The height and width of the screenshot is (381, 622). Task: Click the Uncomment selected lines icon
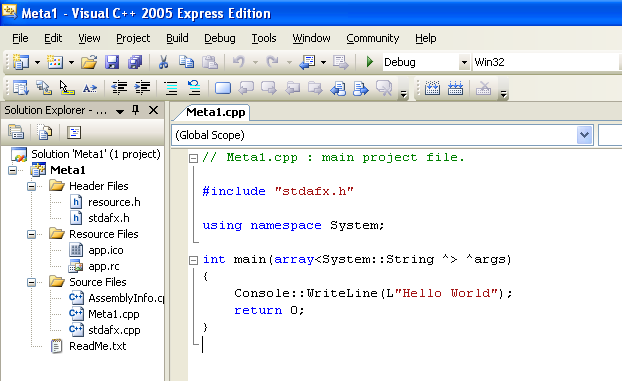pos(194,88)
